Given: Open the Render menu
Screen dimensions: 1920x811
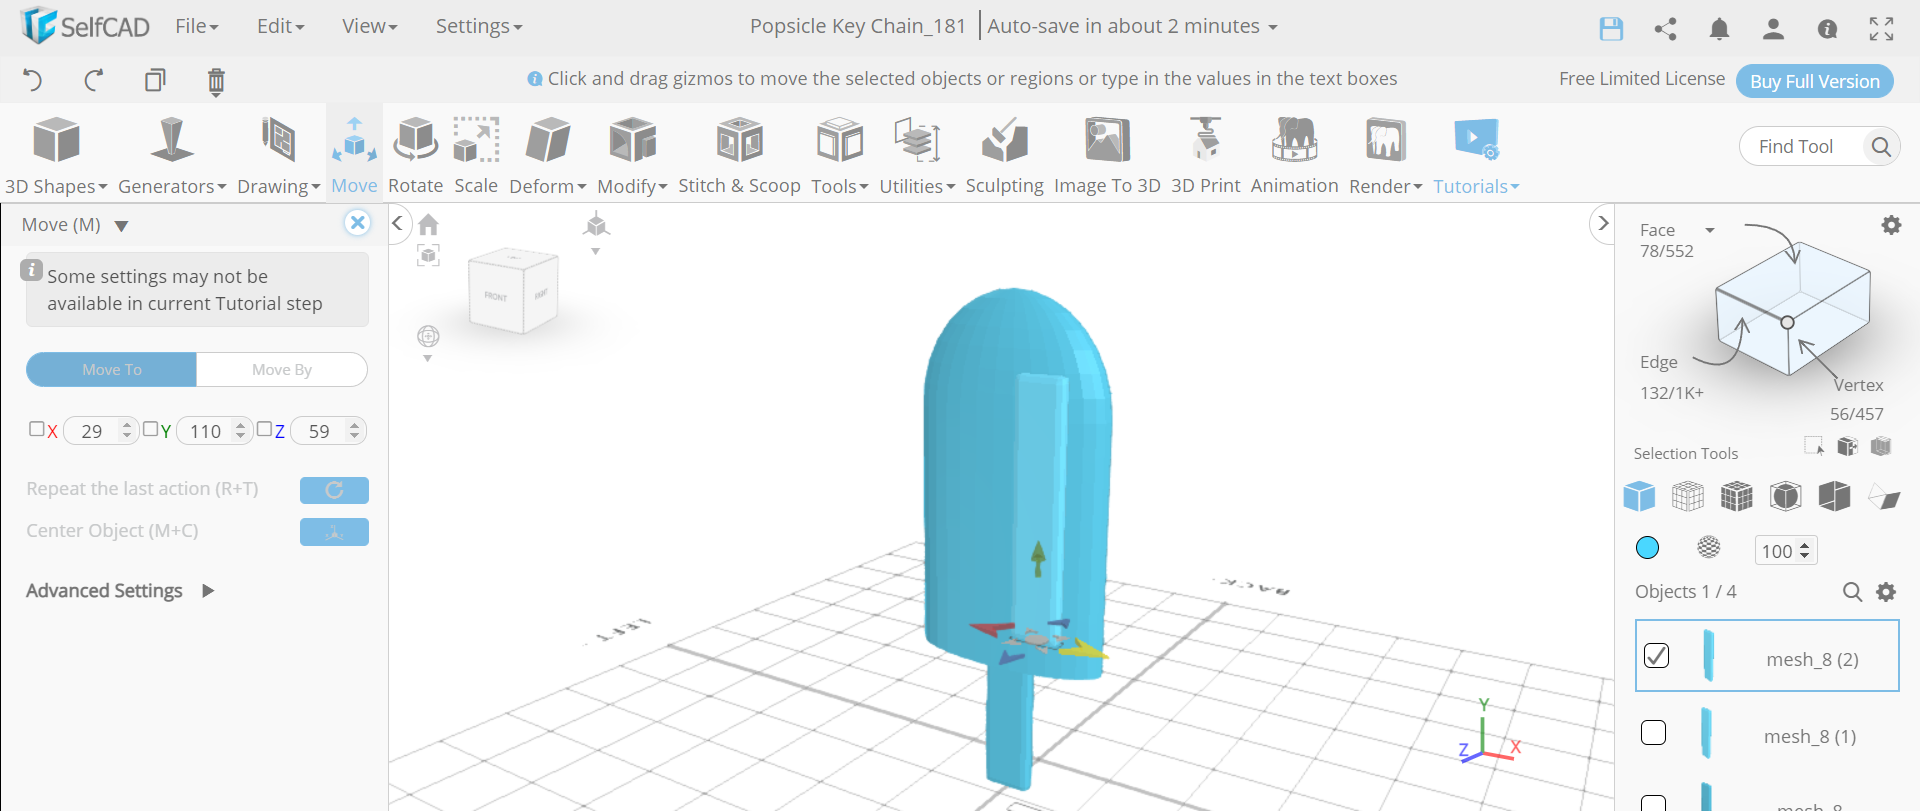Looking at the screenshot, I should tap(1385, 155).
